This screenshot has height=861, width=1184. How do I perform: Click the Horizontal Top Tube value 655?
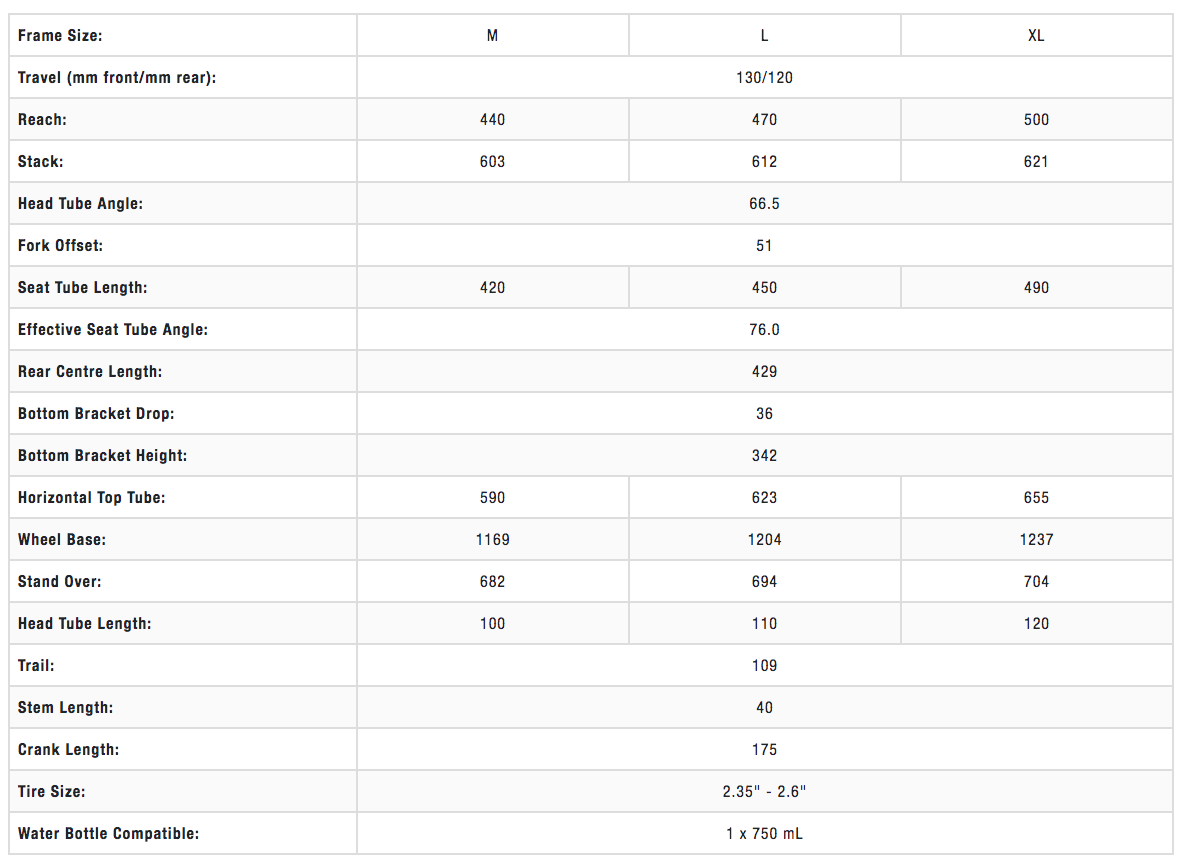[1036, 498]
